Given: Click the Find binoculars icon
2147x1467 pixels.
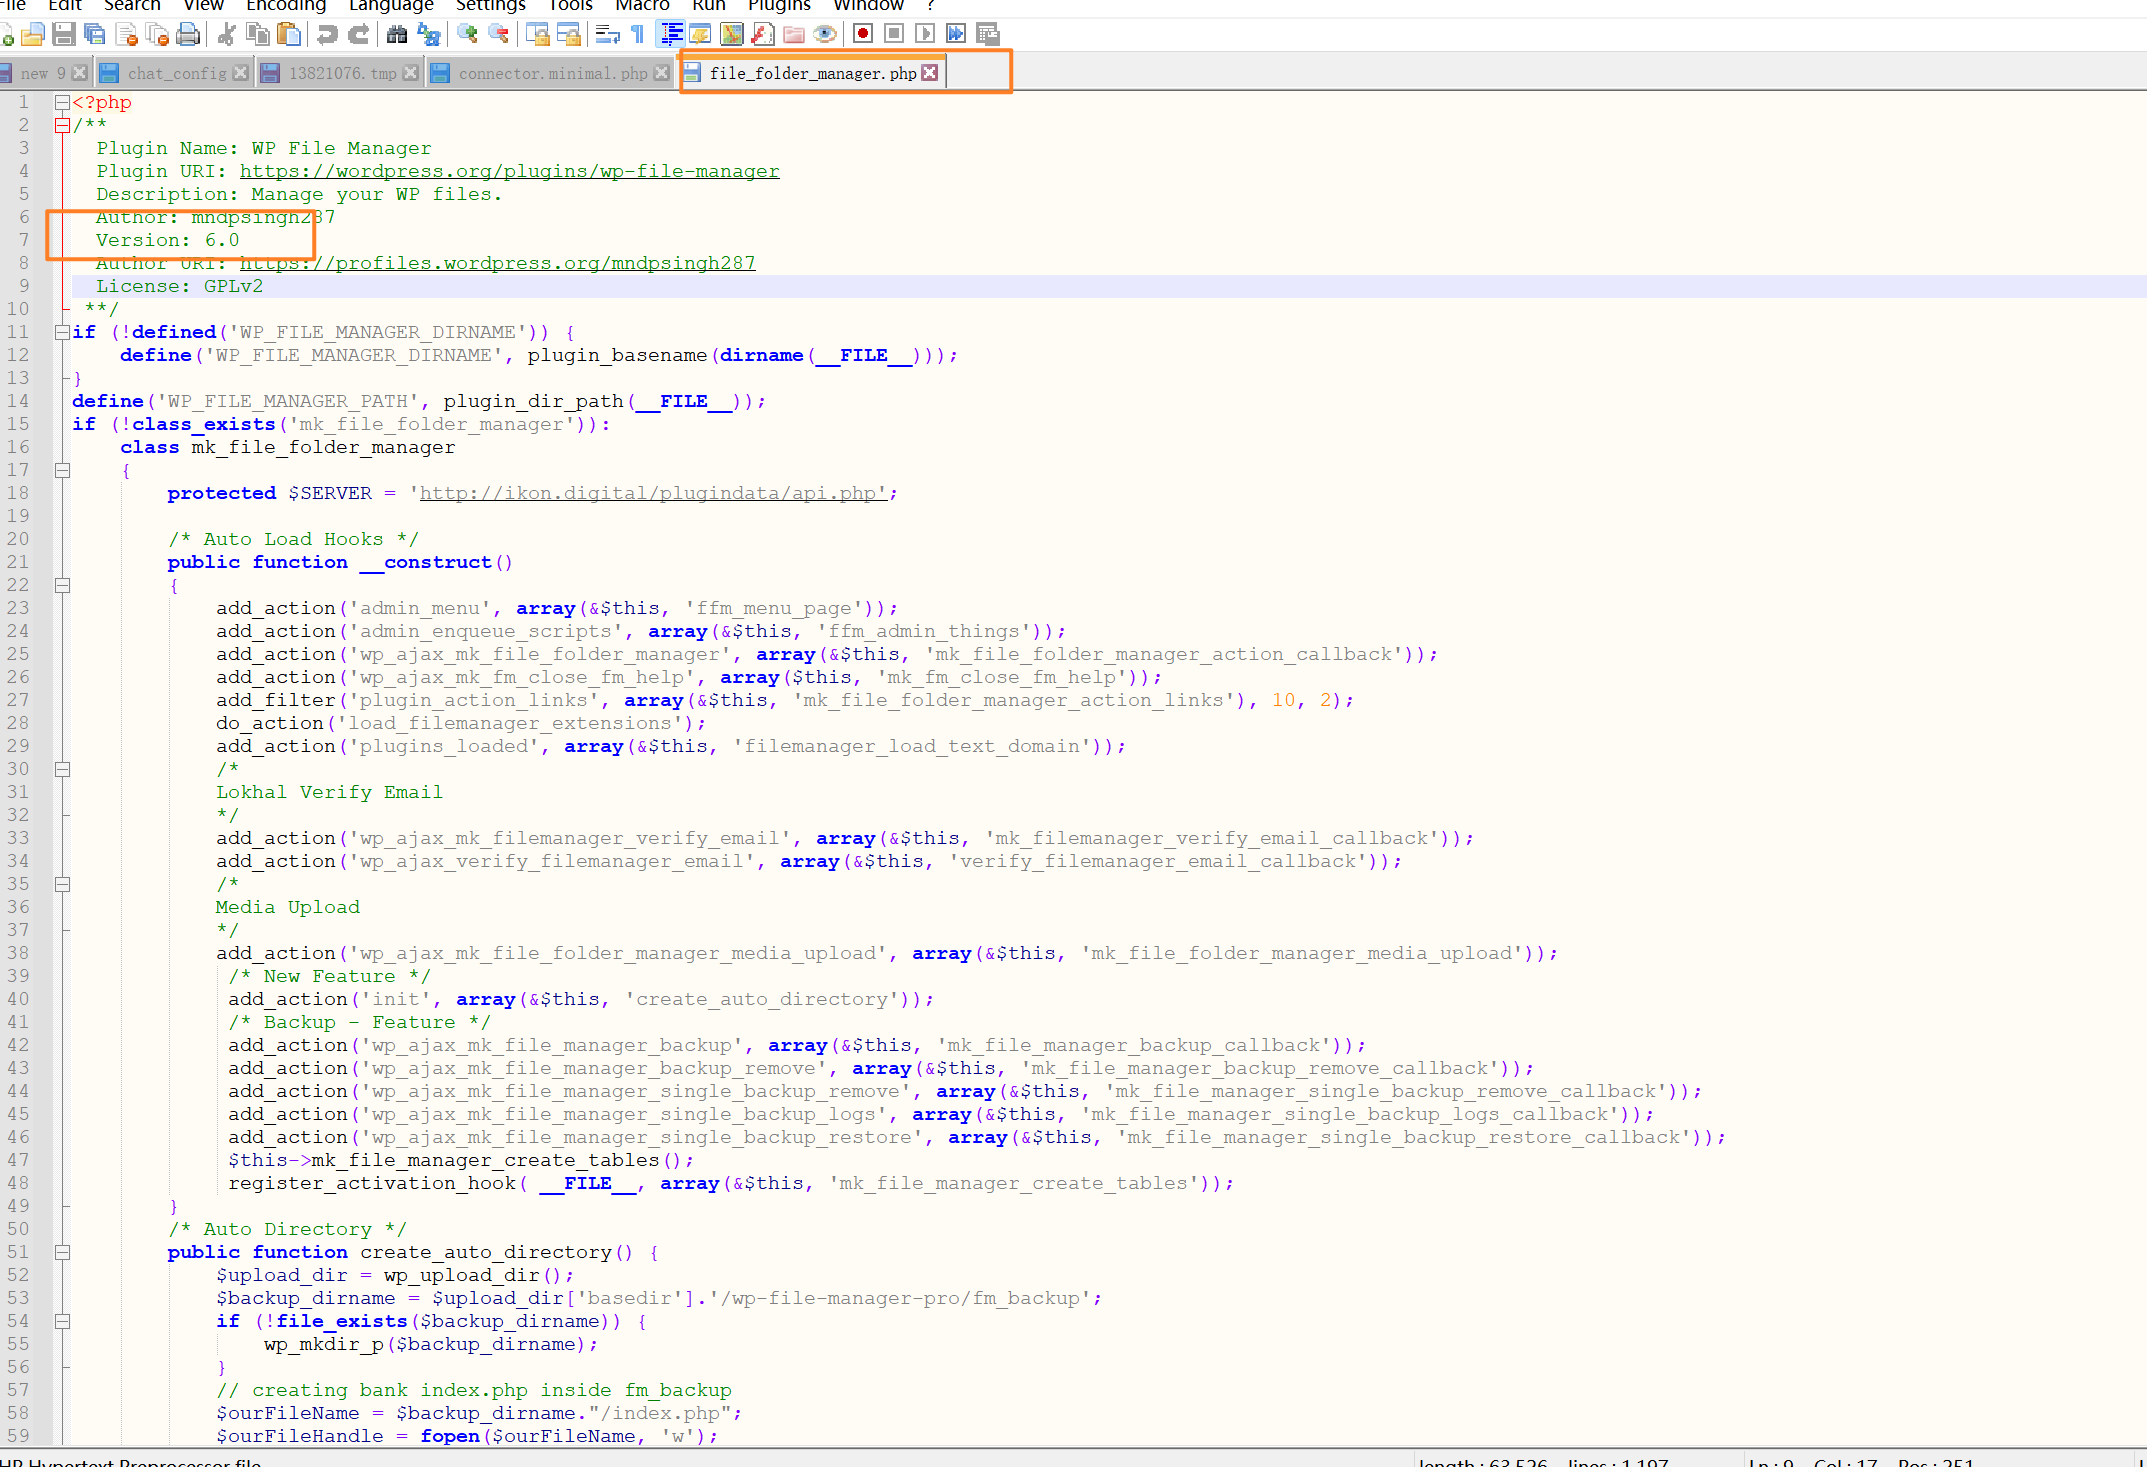Looking at the screenshot, I should pos(397,35).
